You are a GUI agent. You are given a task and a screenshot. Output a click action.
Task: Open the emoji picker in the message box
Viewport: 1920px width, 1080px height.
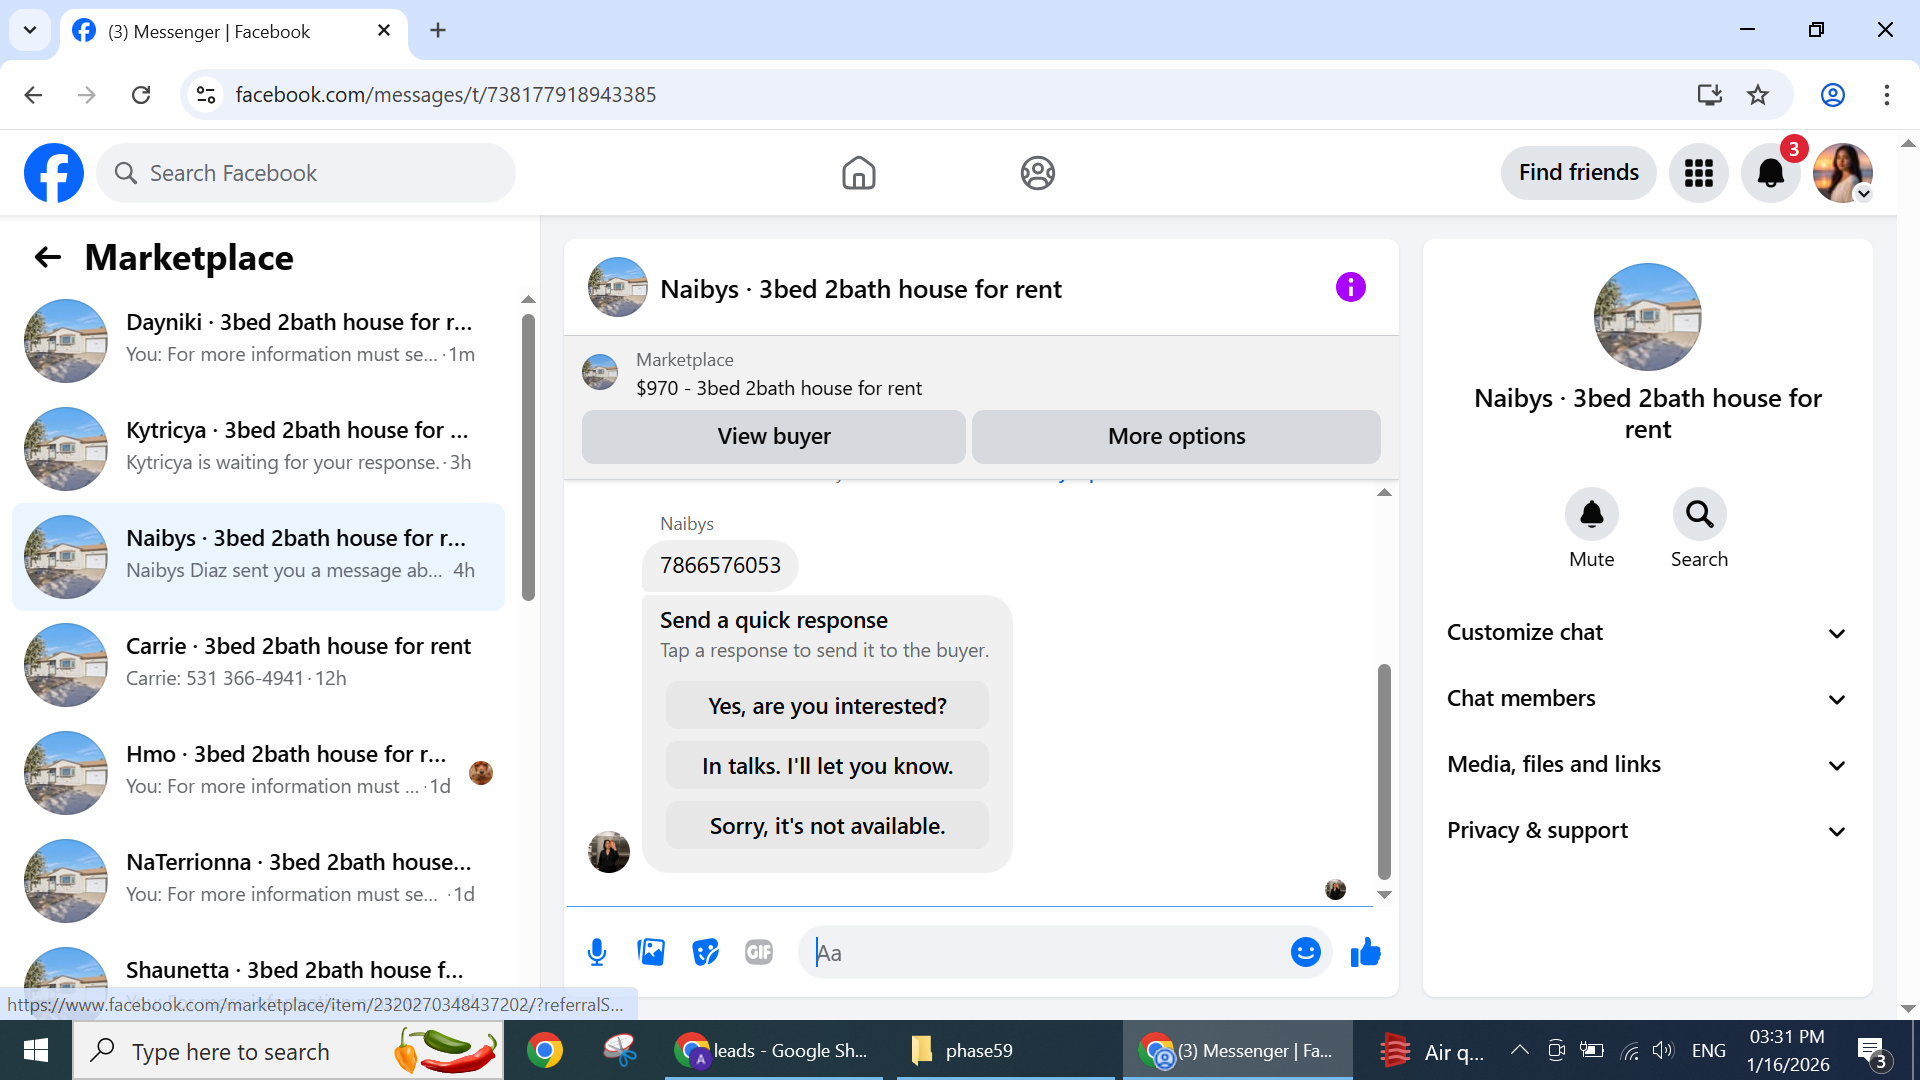[1305, 952]
